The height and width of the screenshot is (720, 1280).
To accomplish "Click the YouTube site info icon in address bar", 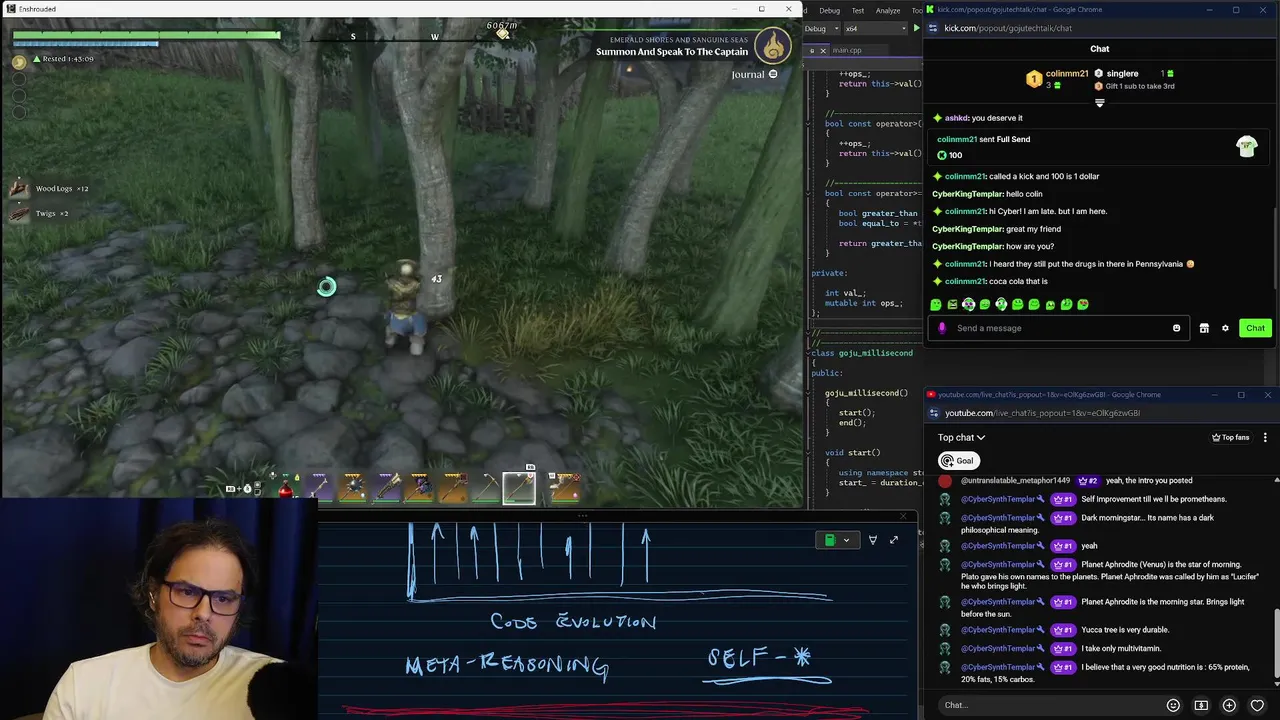I will coord(934,413).
